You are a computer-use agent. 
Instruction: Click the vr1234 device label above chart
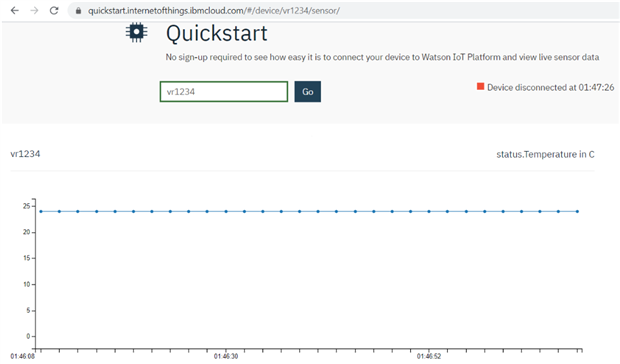(x=25, y=154)
